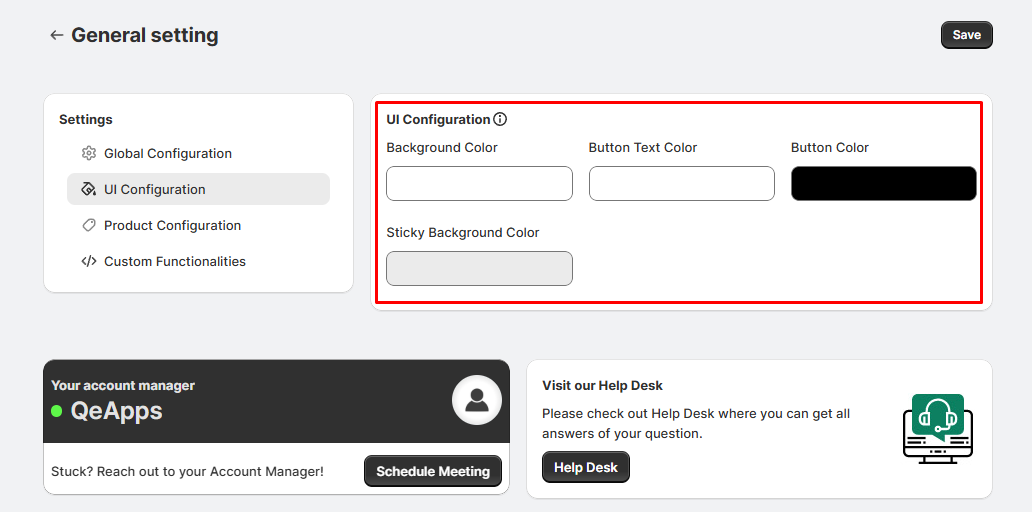Click the Schedule Meeting button
Screen dimensions: 1032x512
432,471
